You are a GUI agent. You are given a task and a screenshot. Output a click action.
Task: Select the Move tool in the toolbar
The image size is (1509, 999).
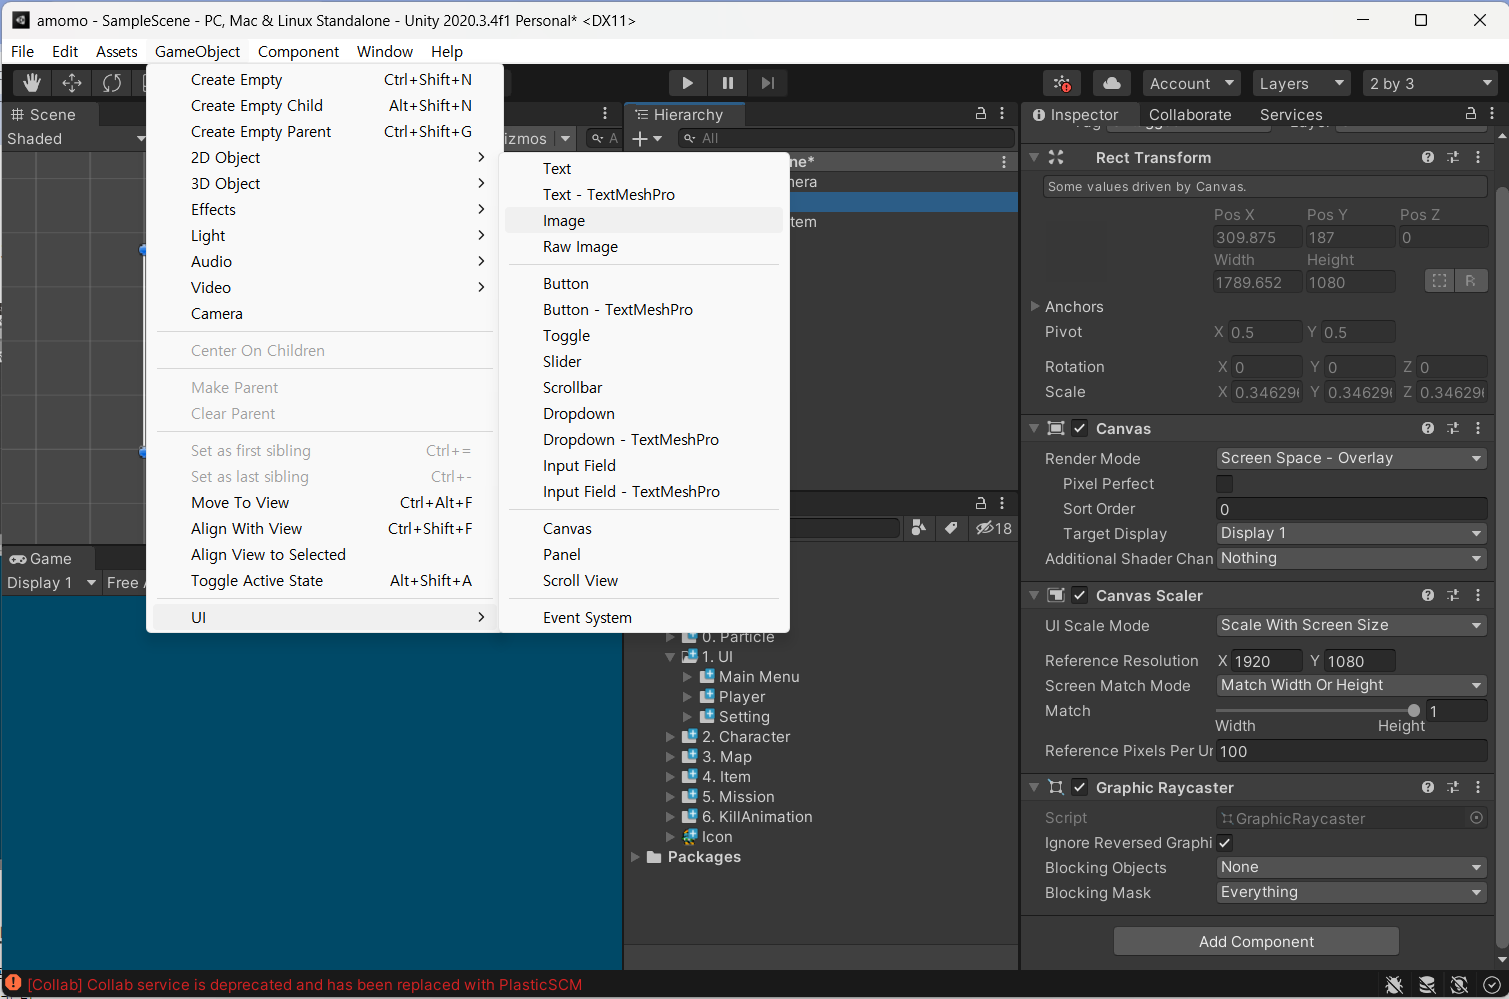(72, 83)
